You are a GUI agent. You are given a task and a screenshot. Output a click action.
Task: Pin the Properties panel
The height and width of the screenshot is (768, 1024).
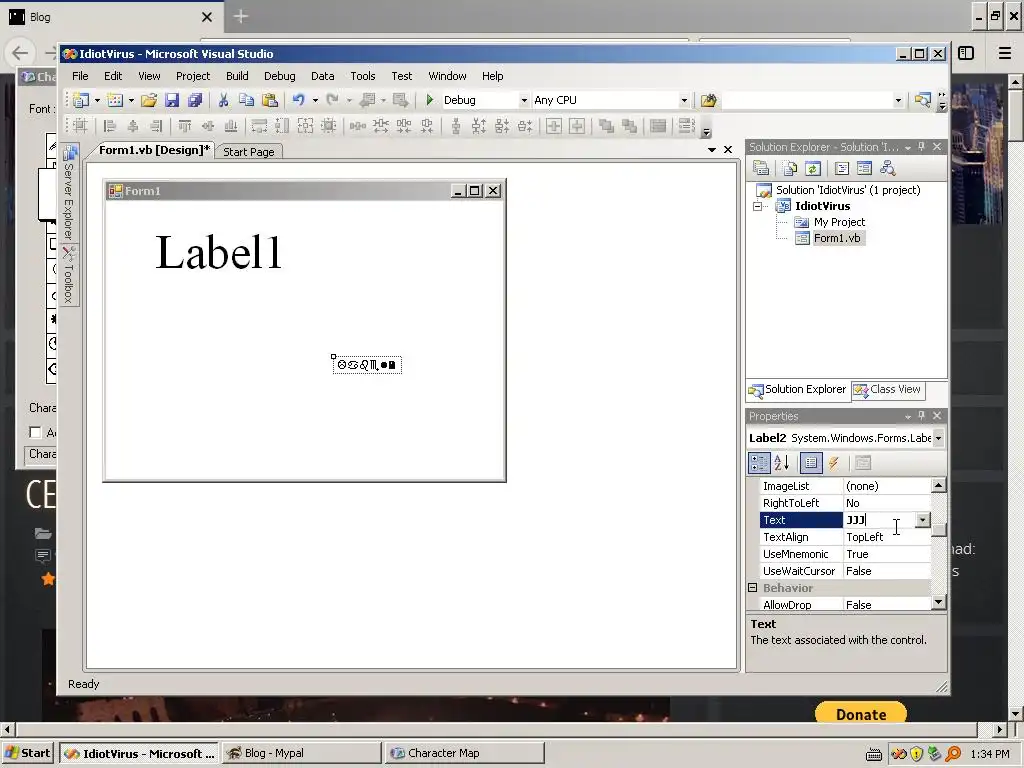[x=921, y=416]
